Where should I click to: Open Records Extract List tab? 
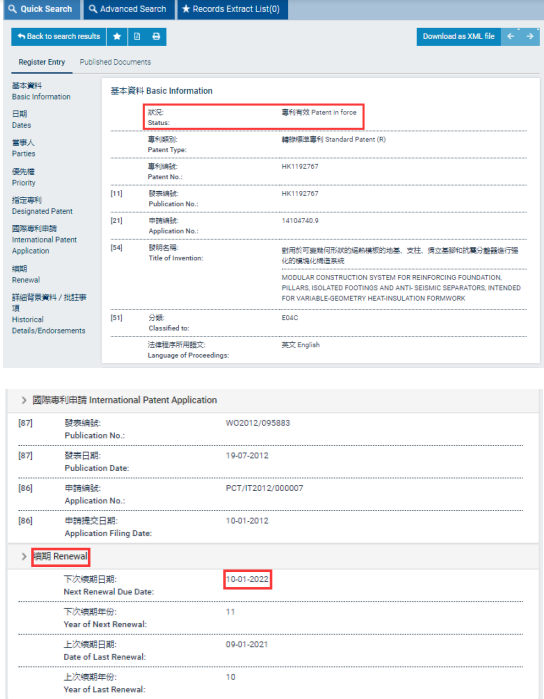pyautogui.click(x=232, y=9)
